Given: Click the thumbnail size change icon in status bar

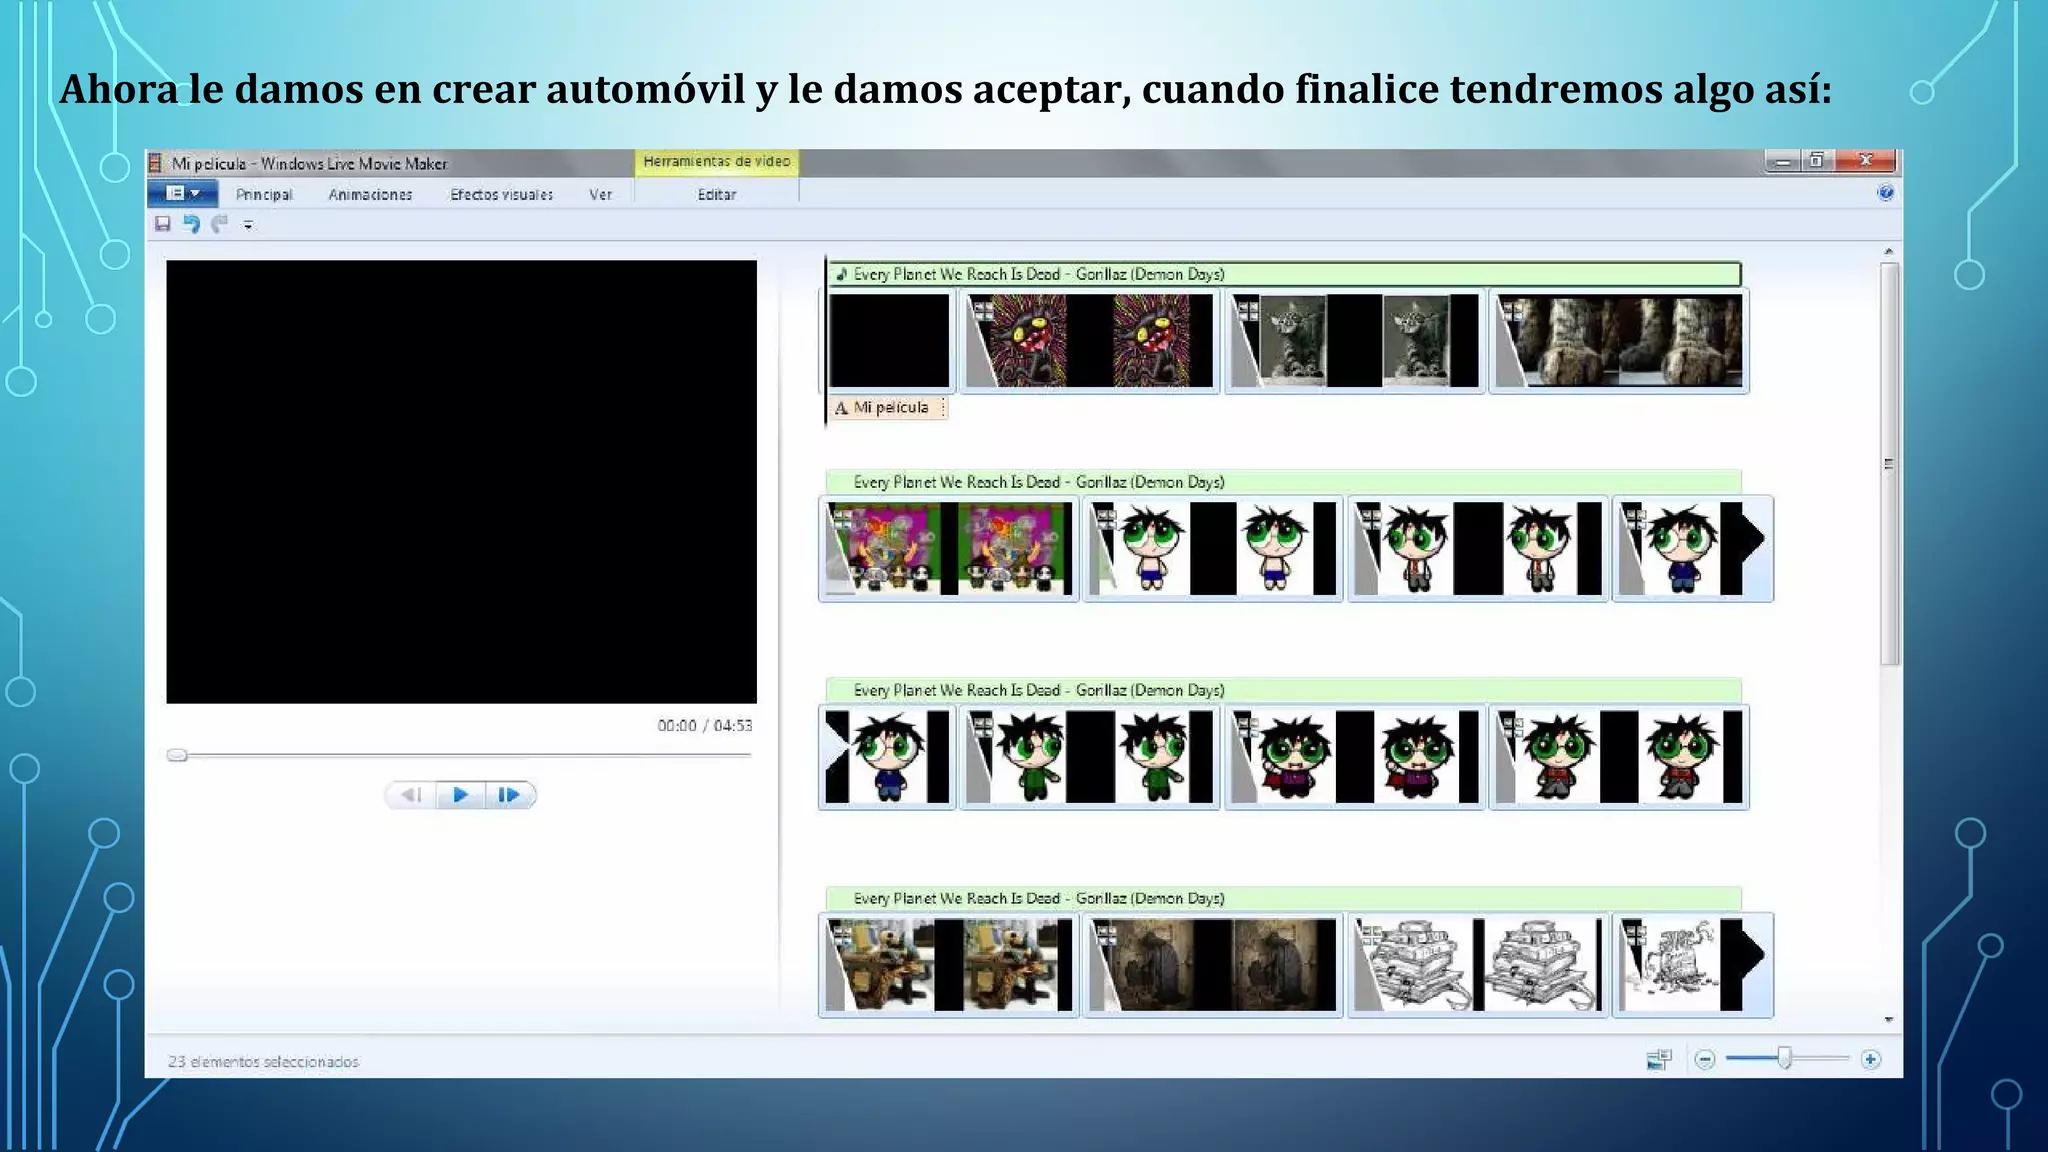Looking at the screenshot, I should (1659, 1059).
